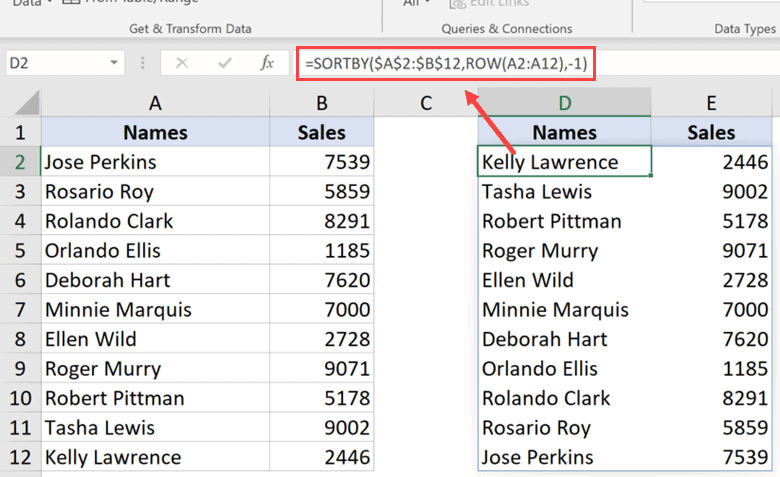Click the 9071 sales cell in column B
780x477 pixels.
(x=321, y=369)
